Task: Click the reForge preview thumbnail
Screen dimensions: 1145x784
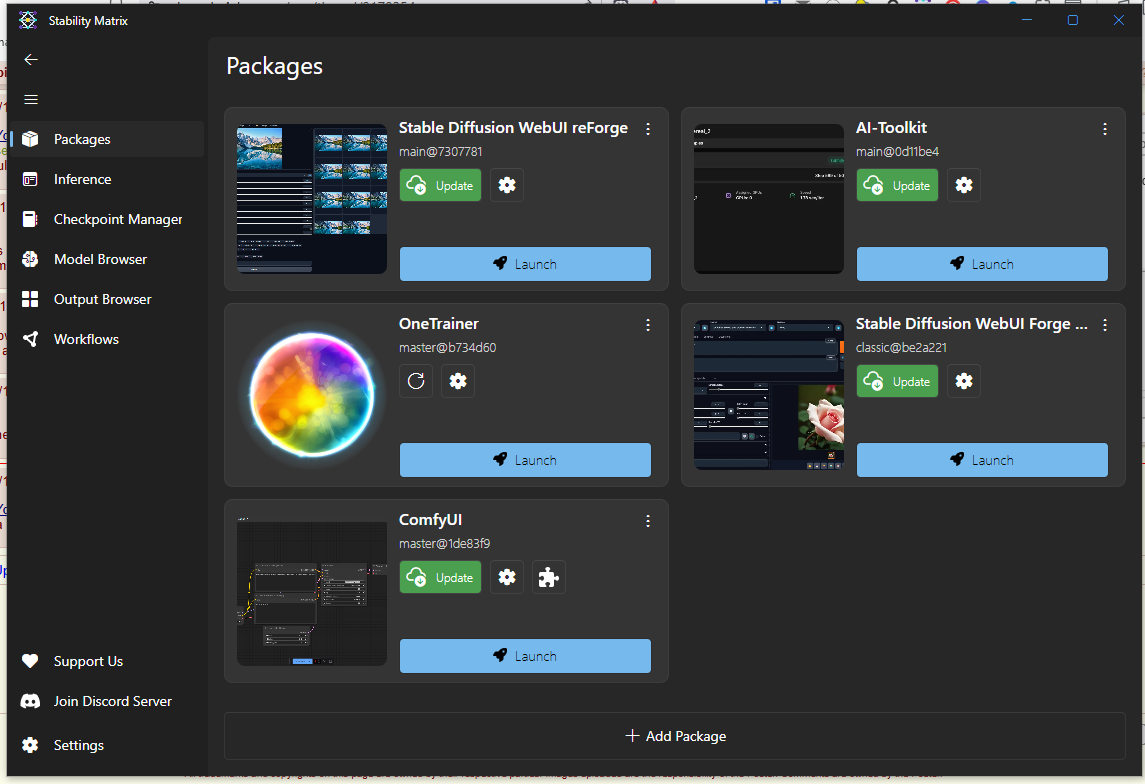Action: coord(312,199)
